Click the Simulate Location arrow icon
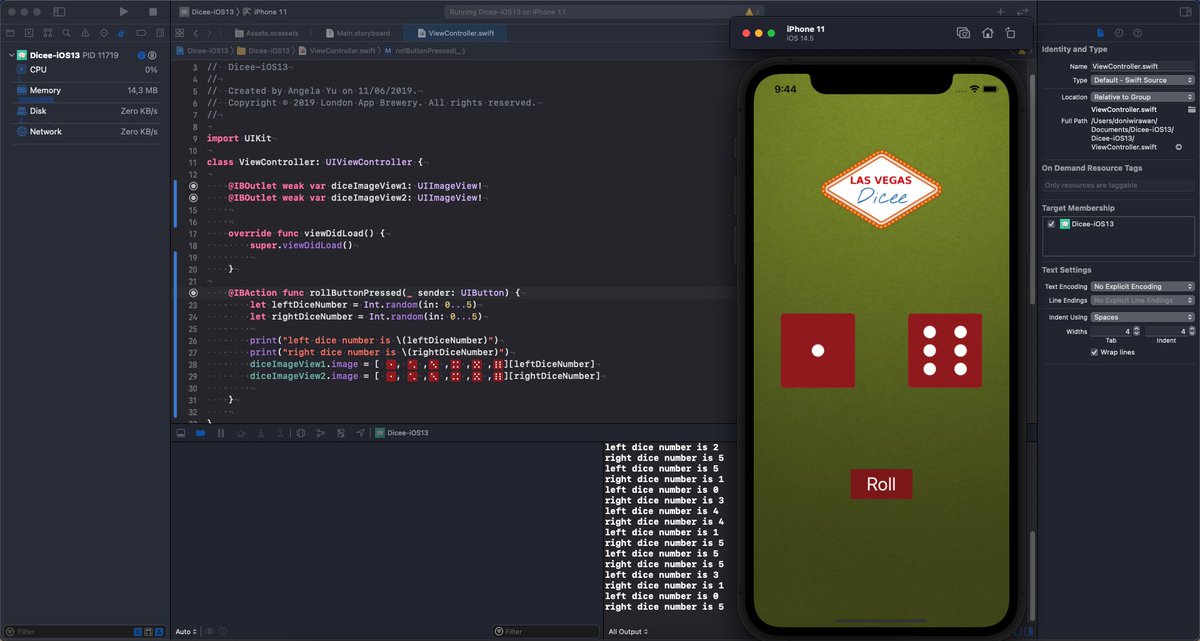 coord(360,433)
